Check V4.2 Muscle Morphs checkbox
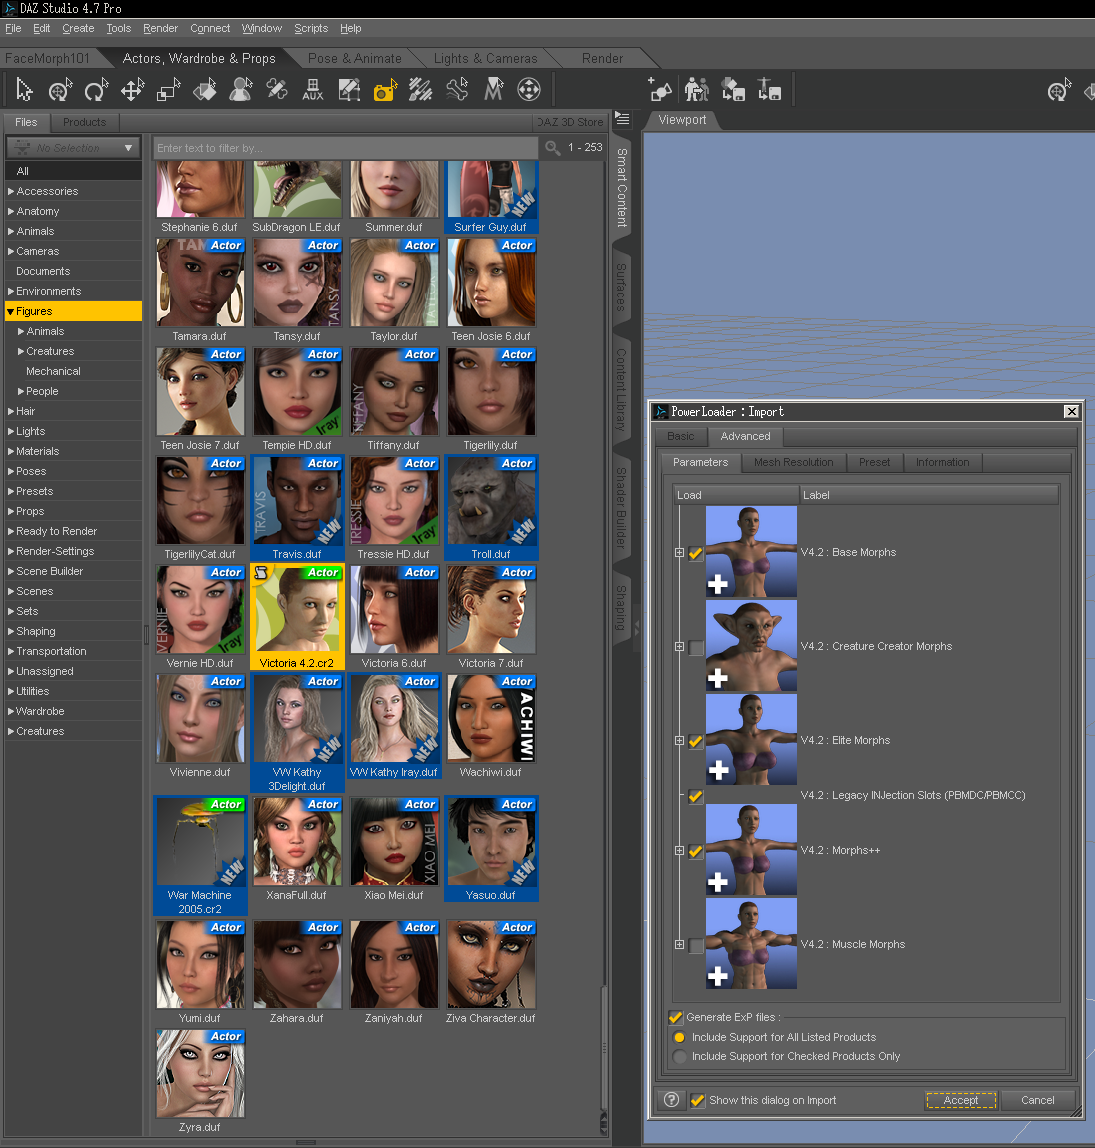Screen dimensions: 1095x1148 (x=696, y=945)
